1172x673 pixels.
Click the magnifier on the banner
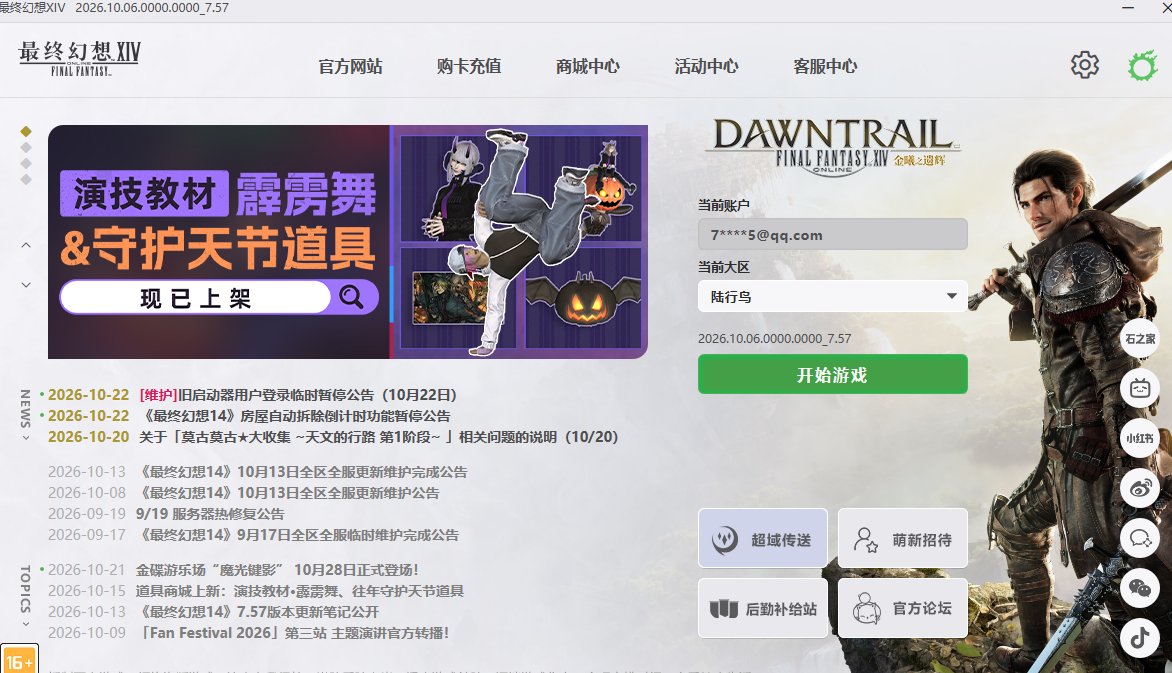[x=351, y=297]
